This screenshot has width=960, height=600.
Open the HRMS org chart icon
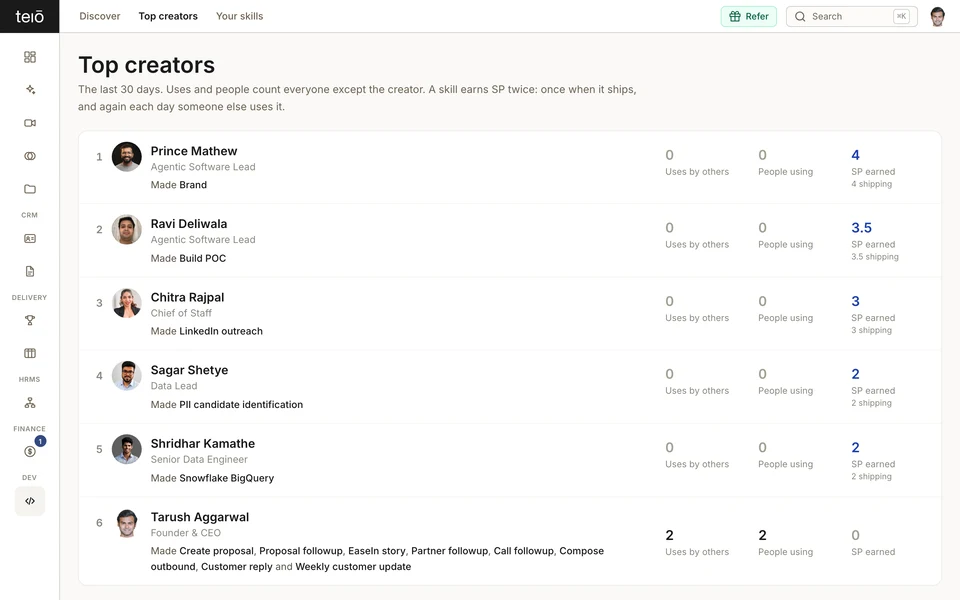[x=29, y=403]
